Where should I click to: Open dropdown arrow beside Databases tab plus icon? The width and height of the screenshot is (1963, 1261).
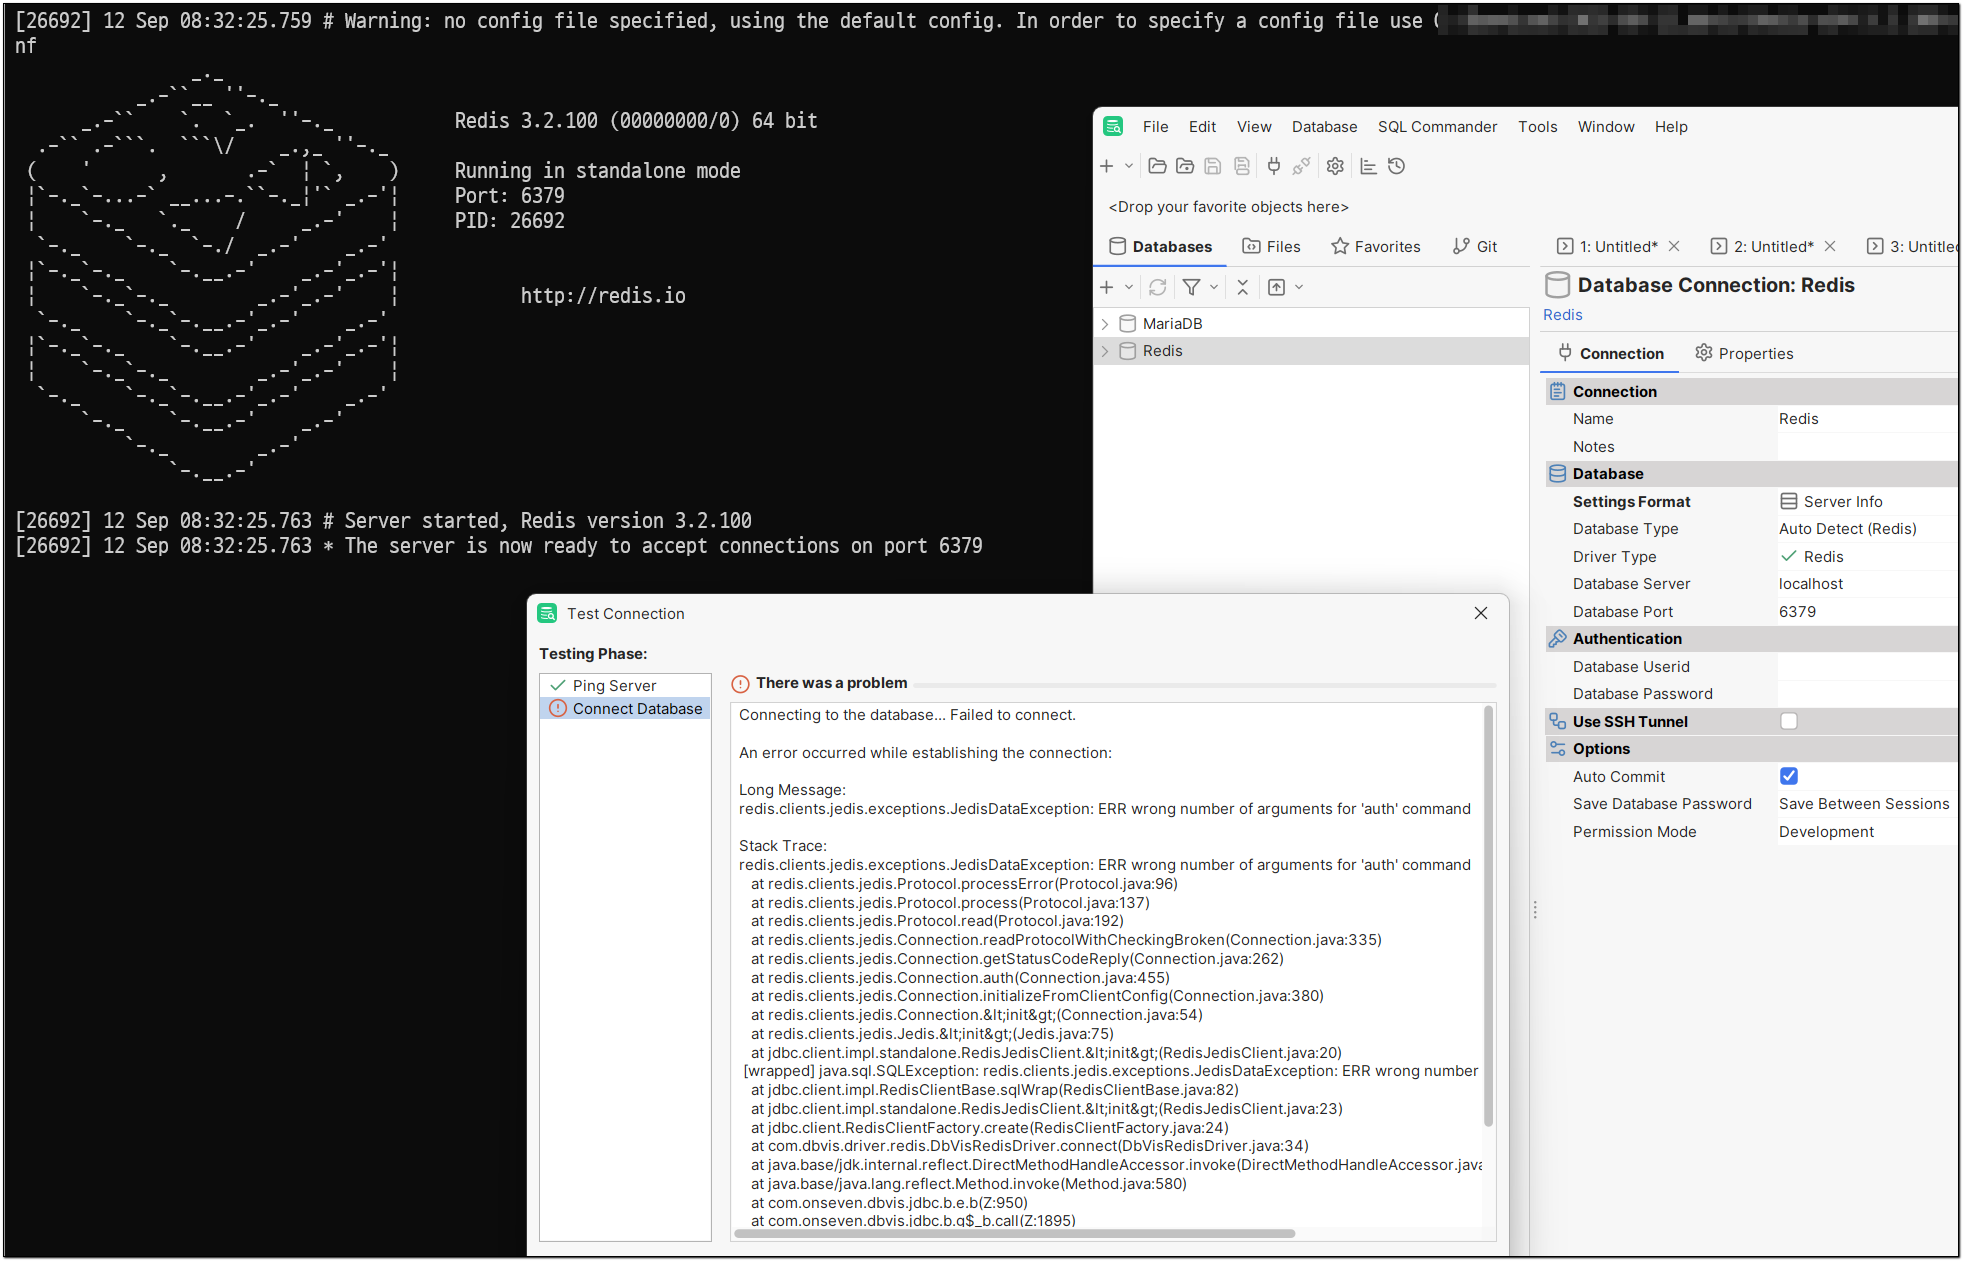[1129, 287]
